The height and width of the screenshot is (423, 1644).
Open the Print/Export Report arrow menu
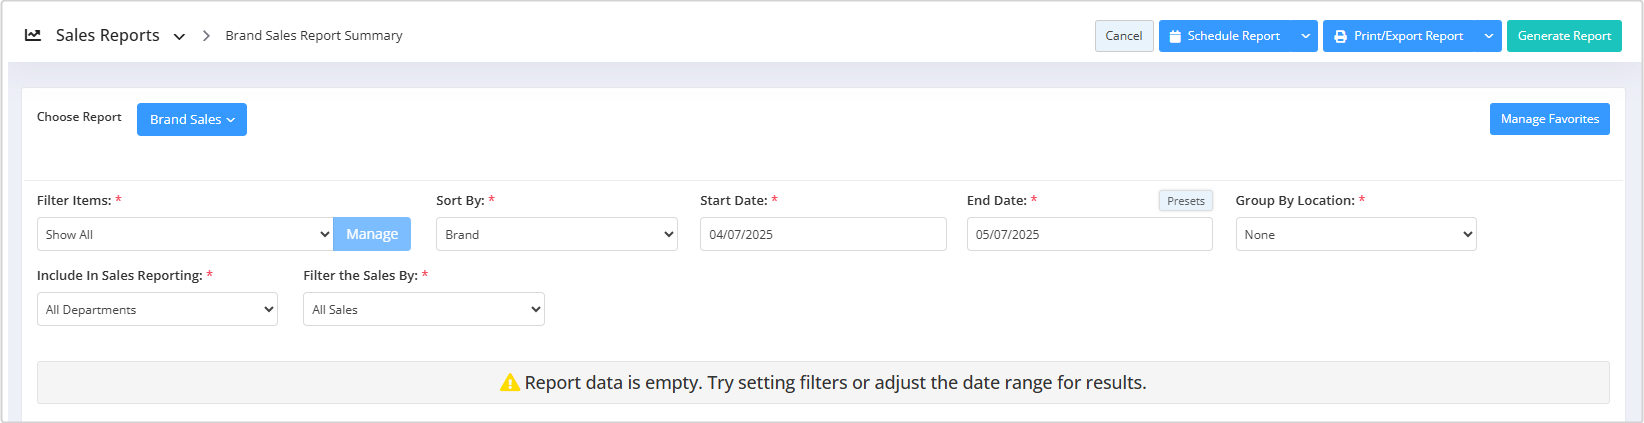tap(1489, 36)
